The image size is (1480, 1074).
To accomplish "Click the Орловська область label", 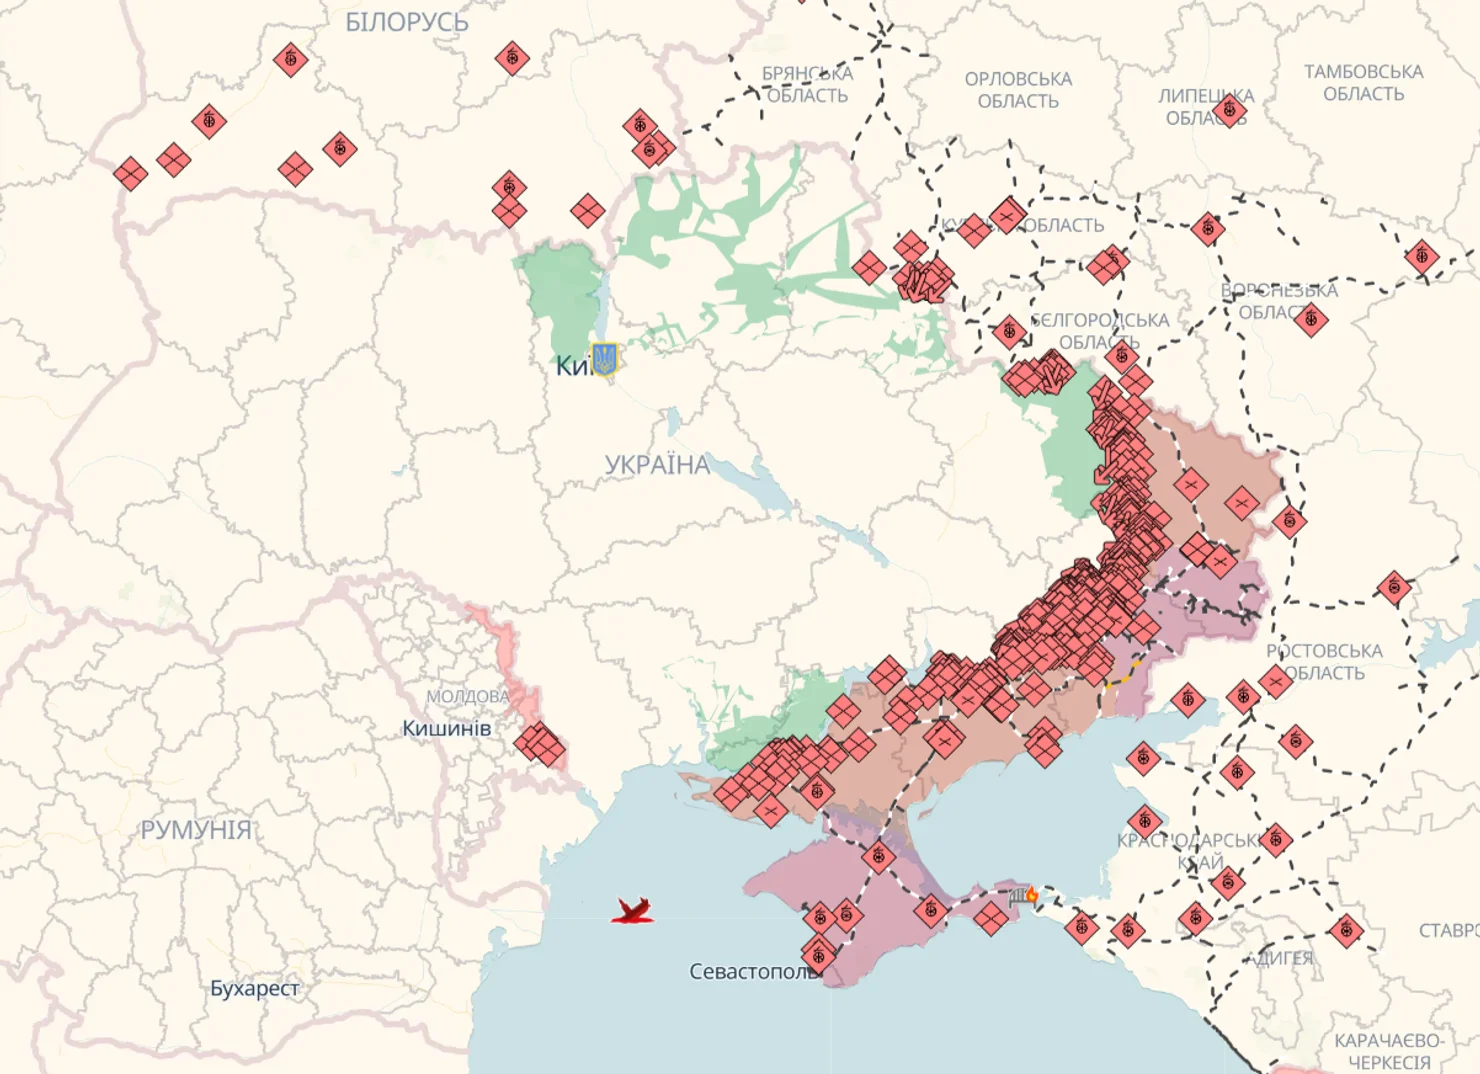I will pyautogui.click(x=1018, y=89).
